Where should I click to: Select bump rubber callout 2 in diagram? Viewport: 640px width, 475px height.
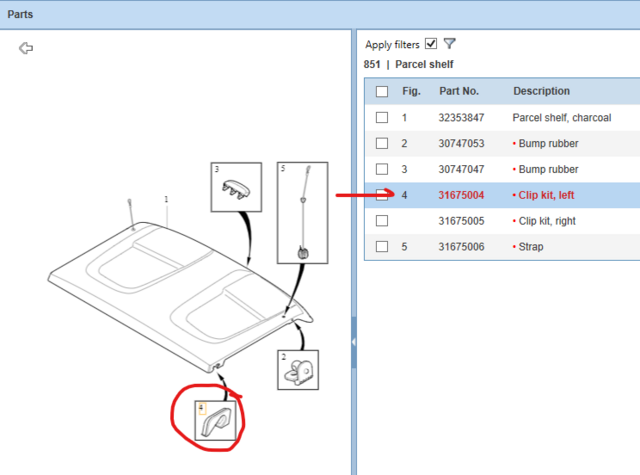(296, 370)
